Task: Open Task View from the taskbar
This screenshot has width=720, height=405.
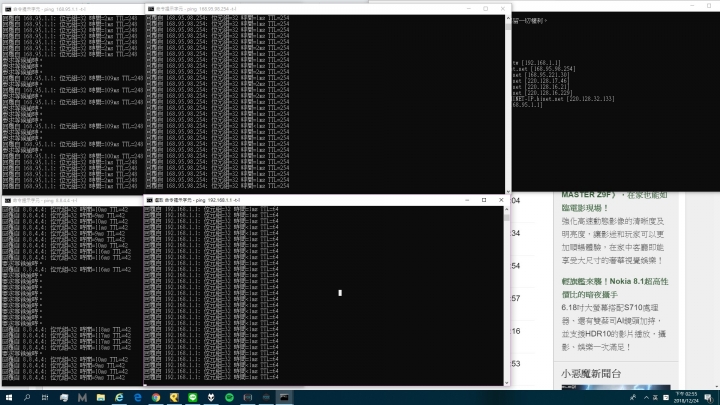Action: [45, 397]
